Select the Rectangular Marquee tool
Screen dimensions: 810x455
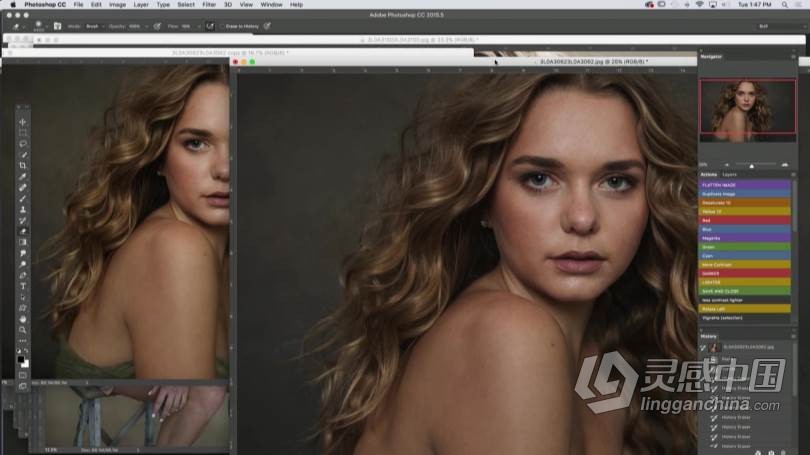(x=23, y=133)
